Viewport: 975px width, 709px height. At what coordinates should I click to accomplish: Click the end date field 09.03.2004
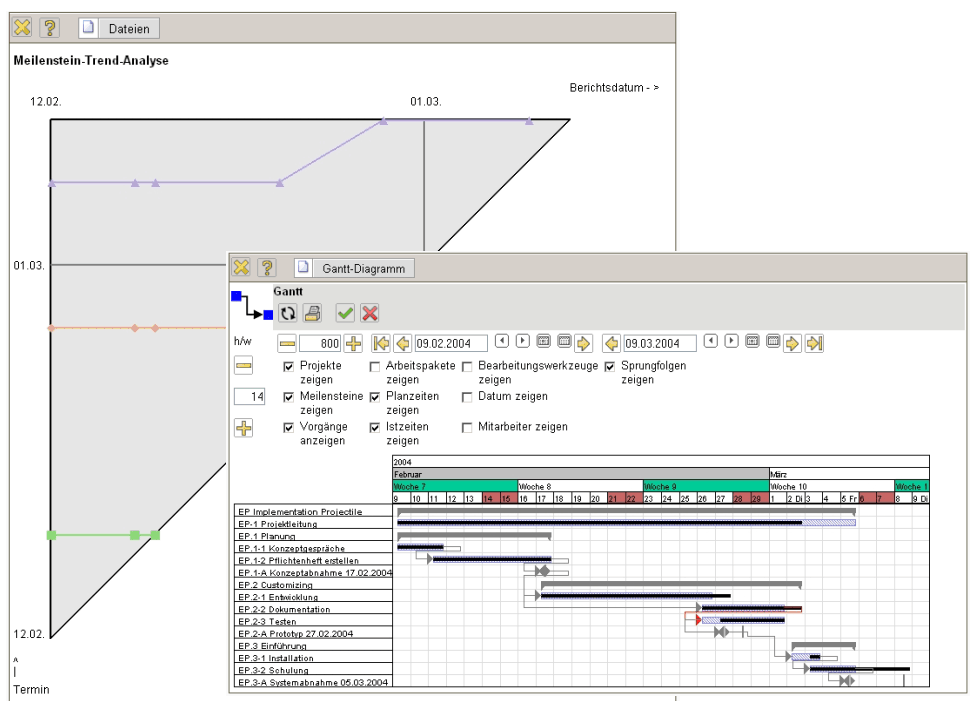point(660,343)
